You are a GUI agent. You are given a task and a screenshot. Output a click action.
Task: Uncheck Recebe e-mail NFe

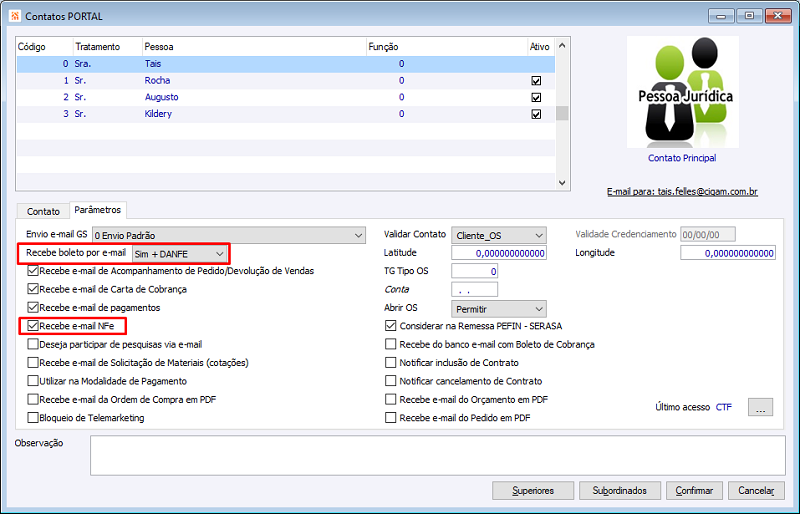(33, 326)
